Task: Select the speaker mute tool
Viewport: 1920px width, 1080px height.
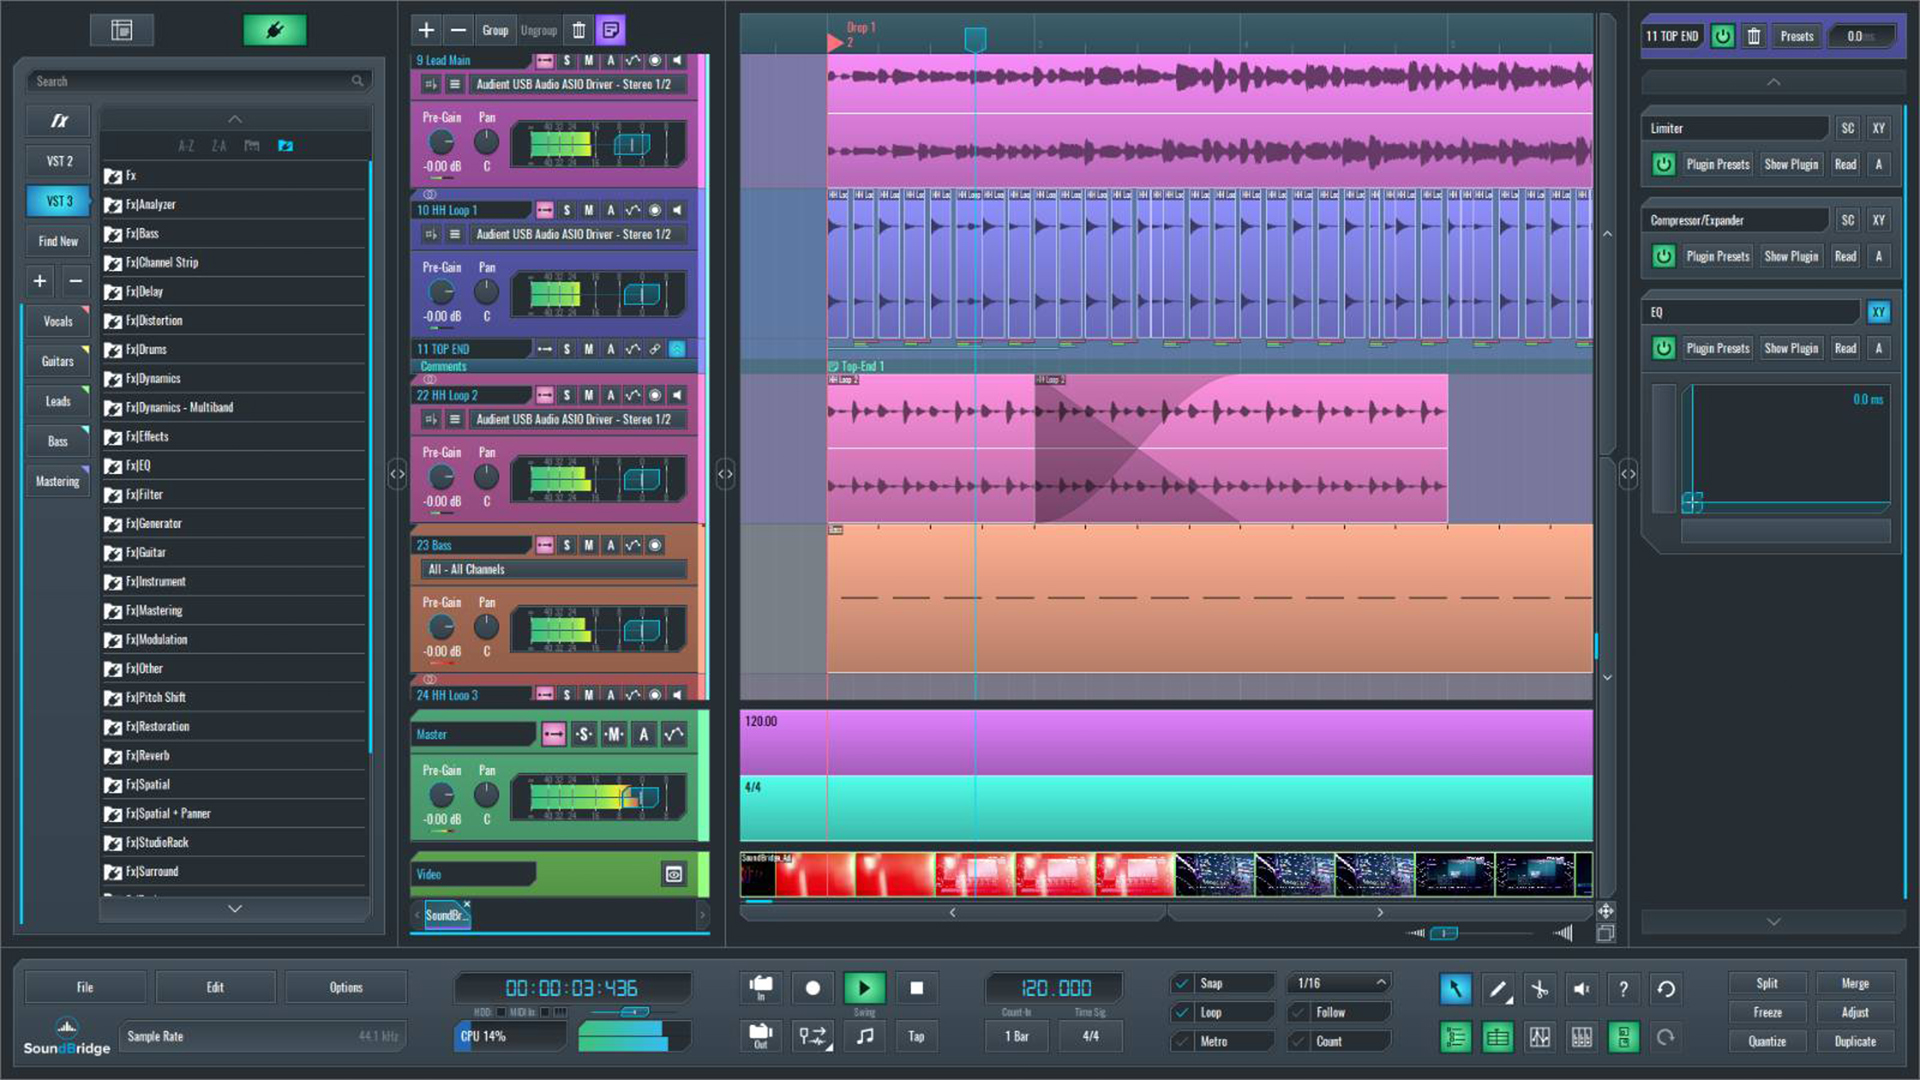Action: [1581, 989]
